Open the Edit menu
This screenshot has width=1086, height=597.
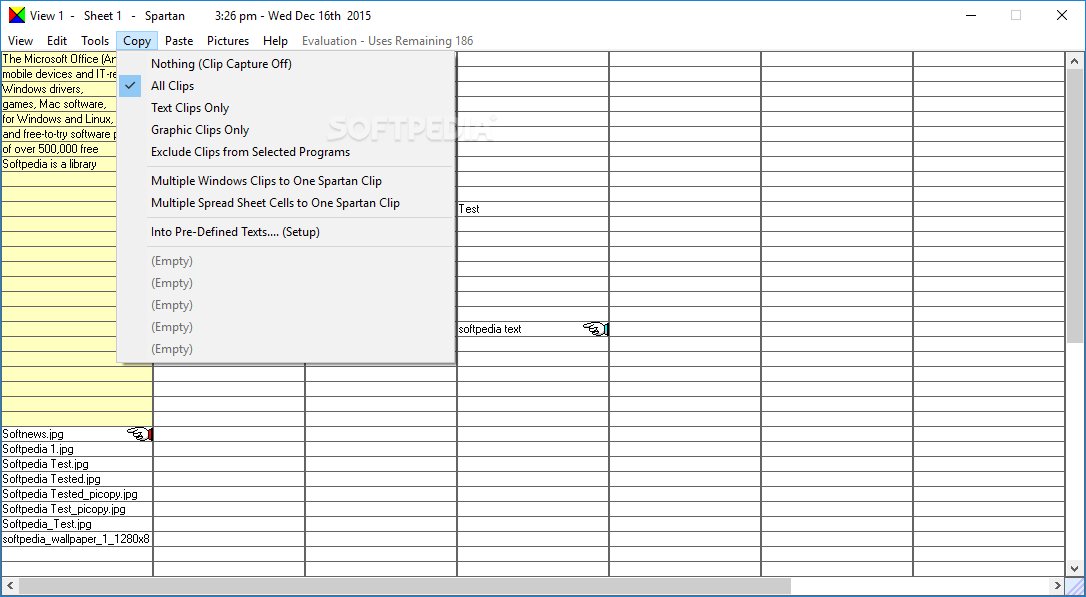(57, 41)
